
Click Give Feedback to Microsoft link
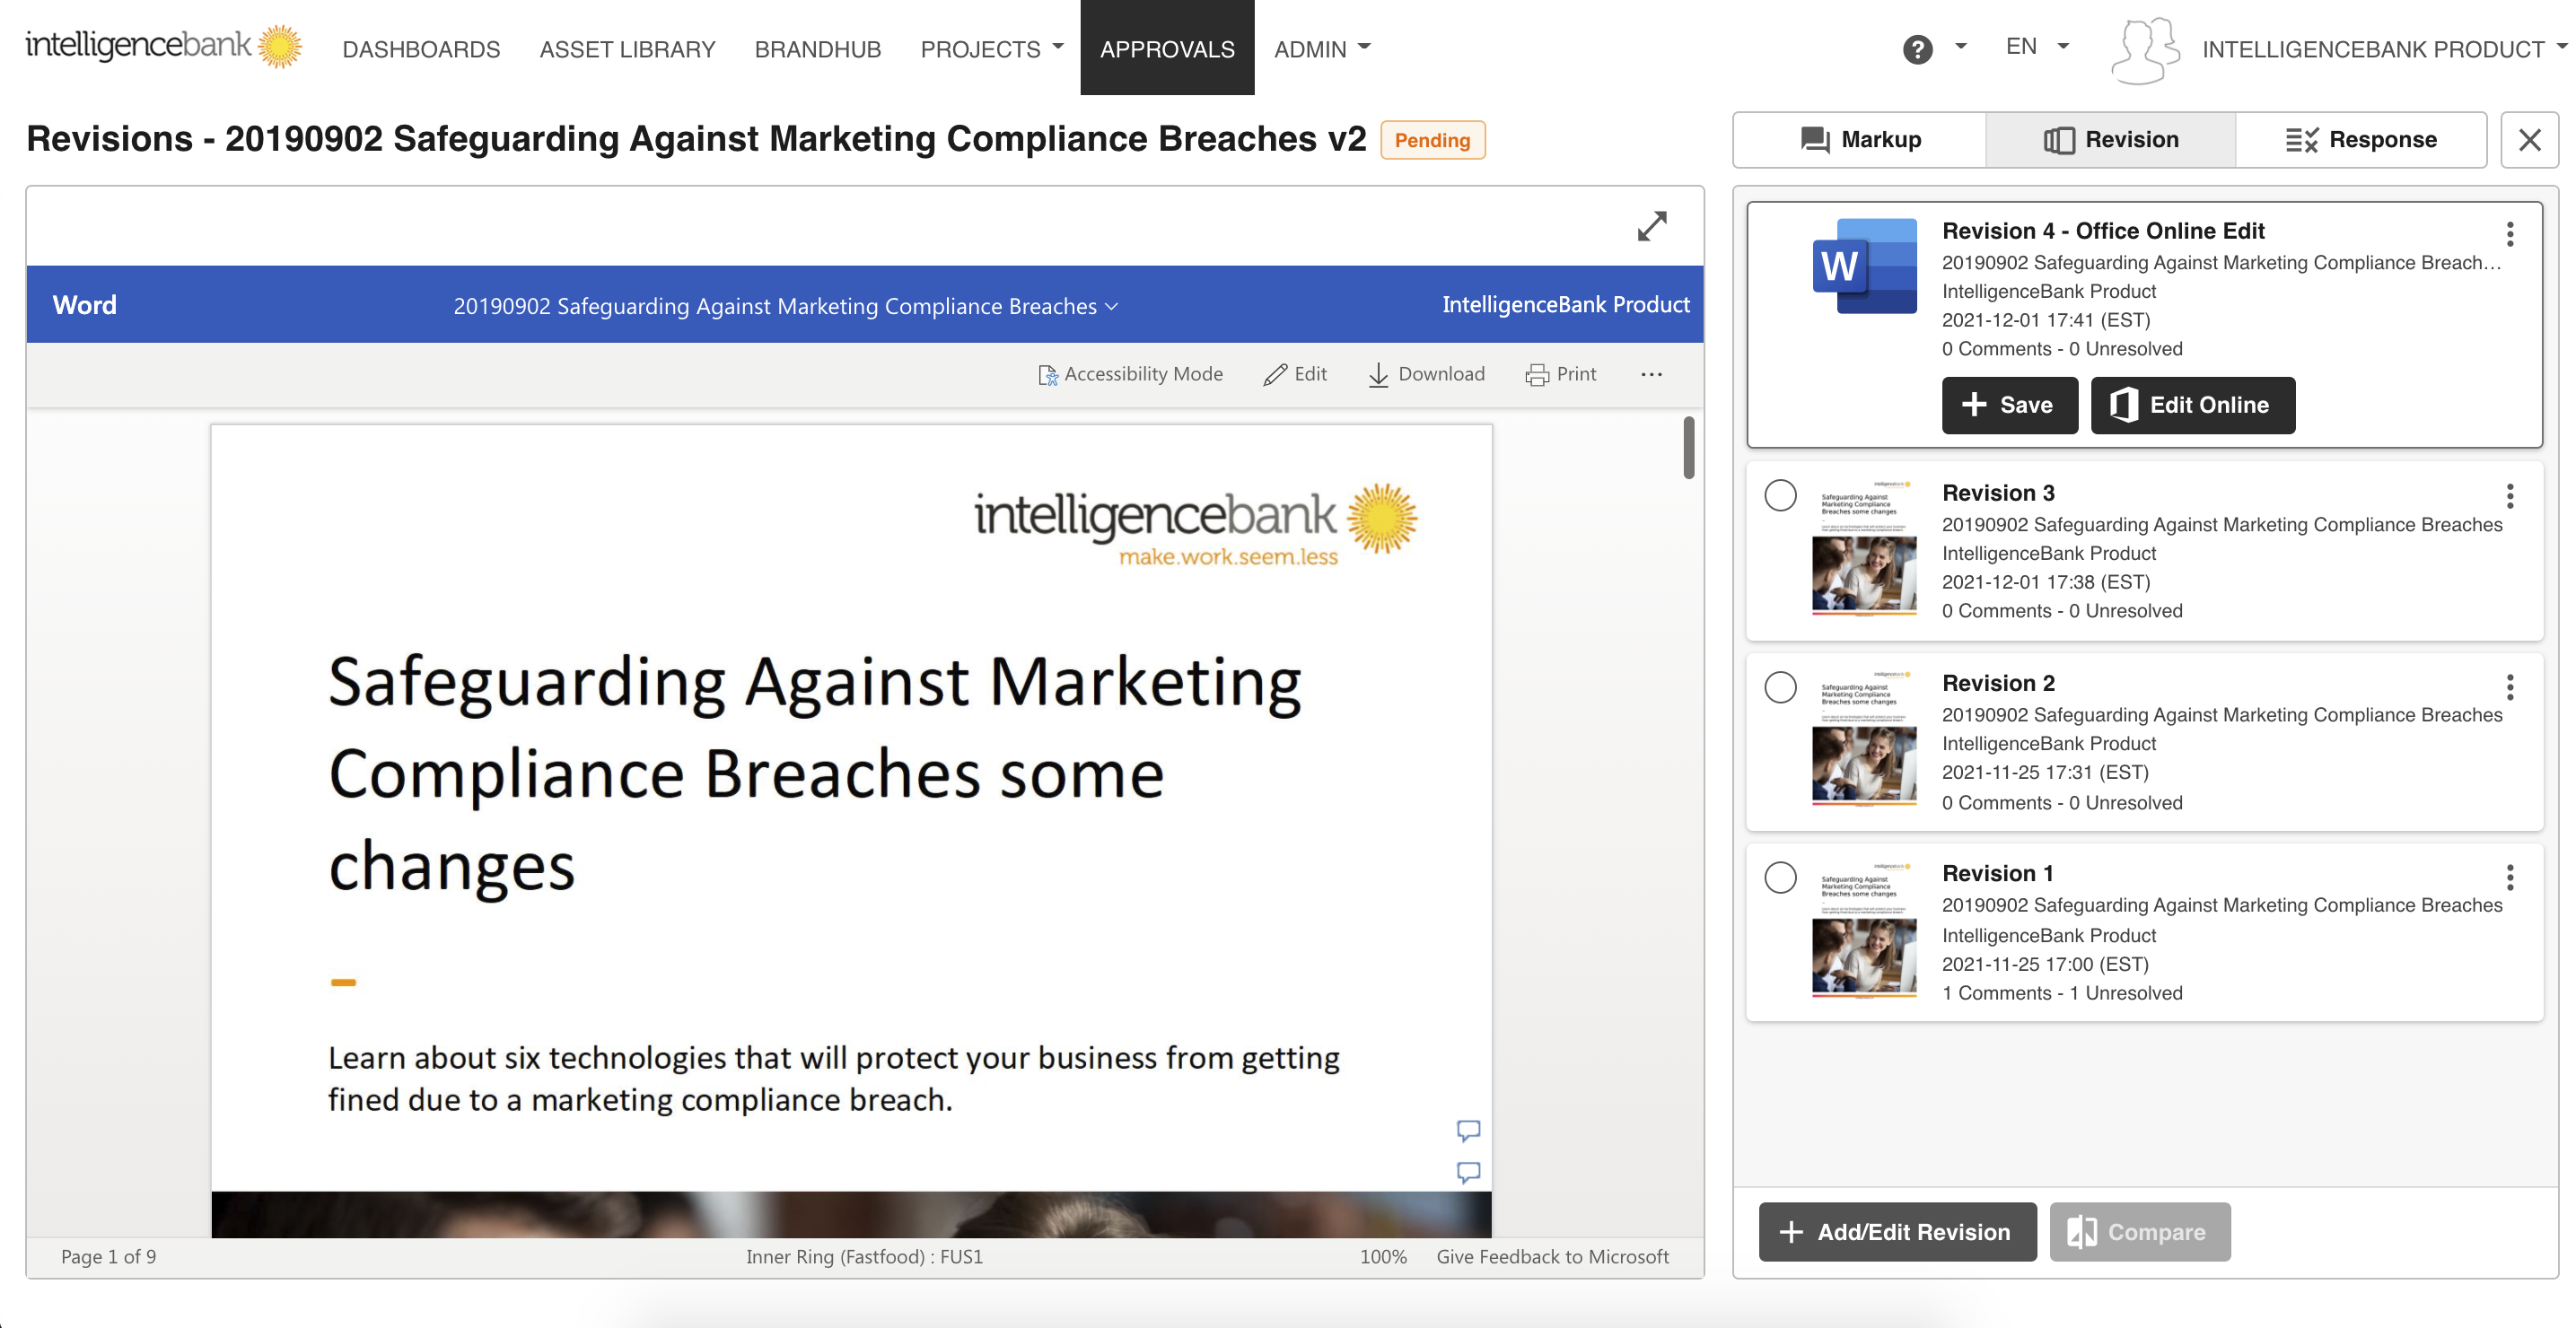tap(1552, 1257)
